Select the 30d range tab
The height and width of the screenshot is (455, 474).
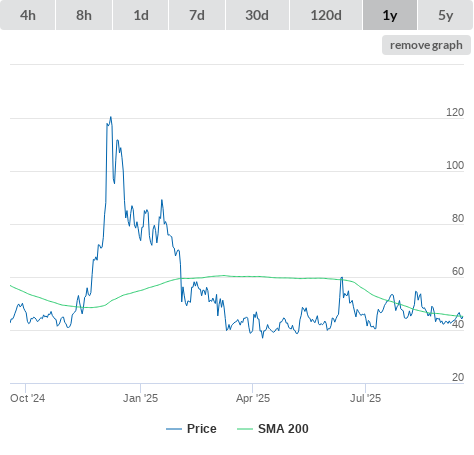click(257, 15)
